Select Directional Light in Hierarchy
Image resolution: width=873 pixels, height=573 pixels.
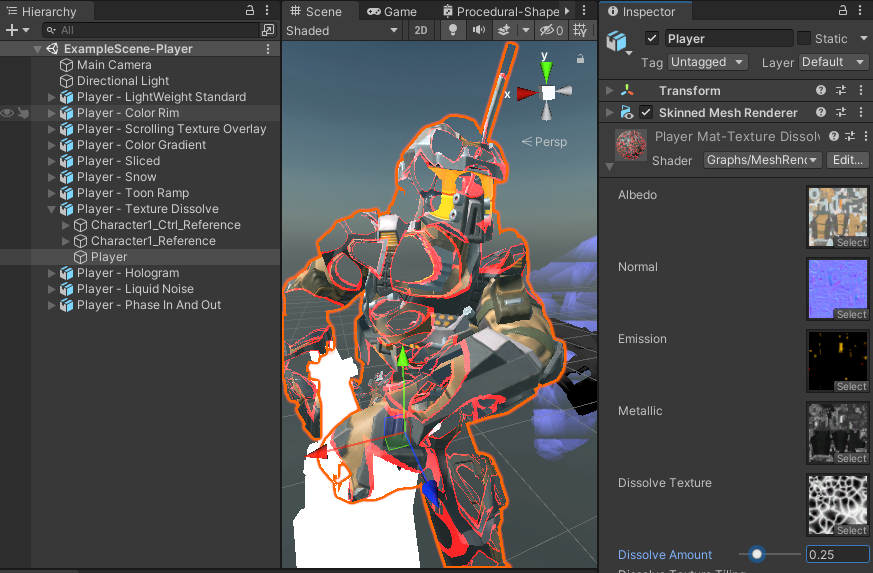click(123, 81)
